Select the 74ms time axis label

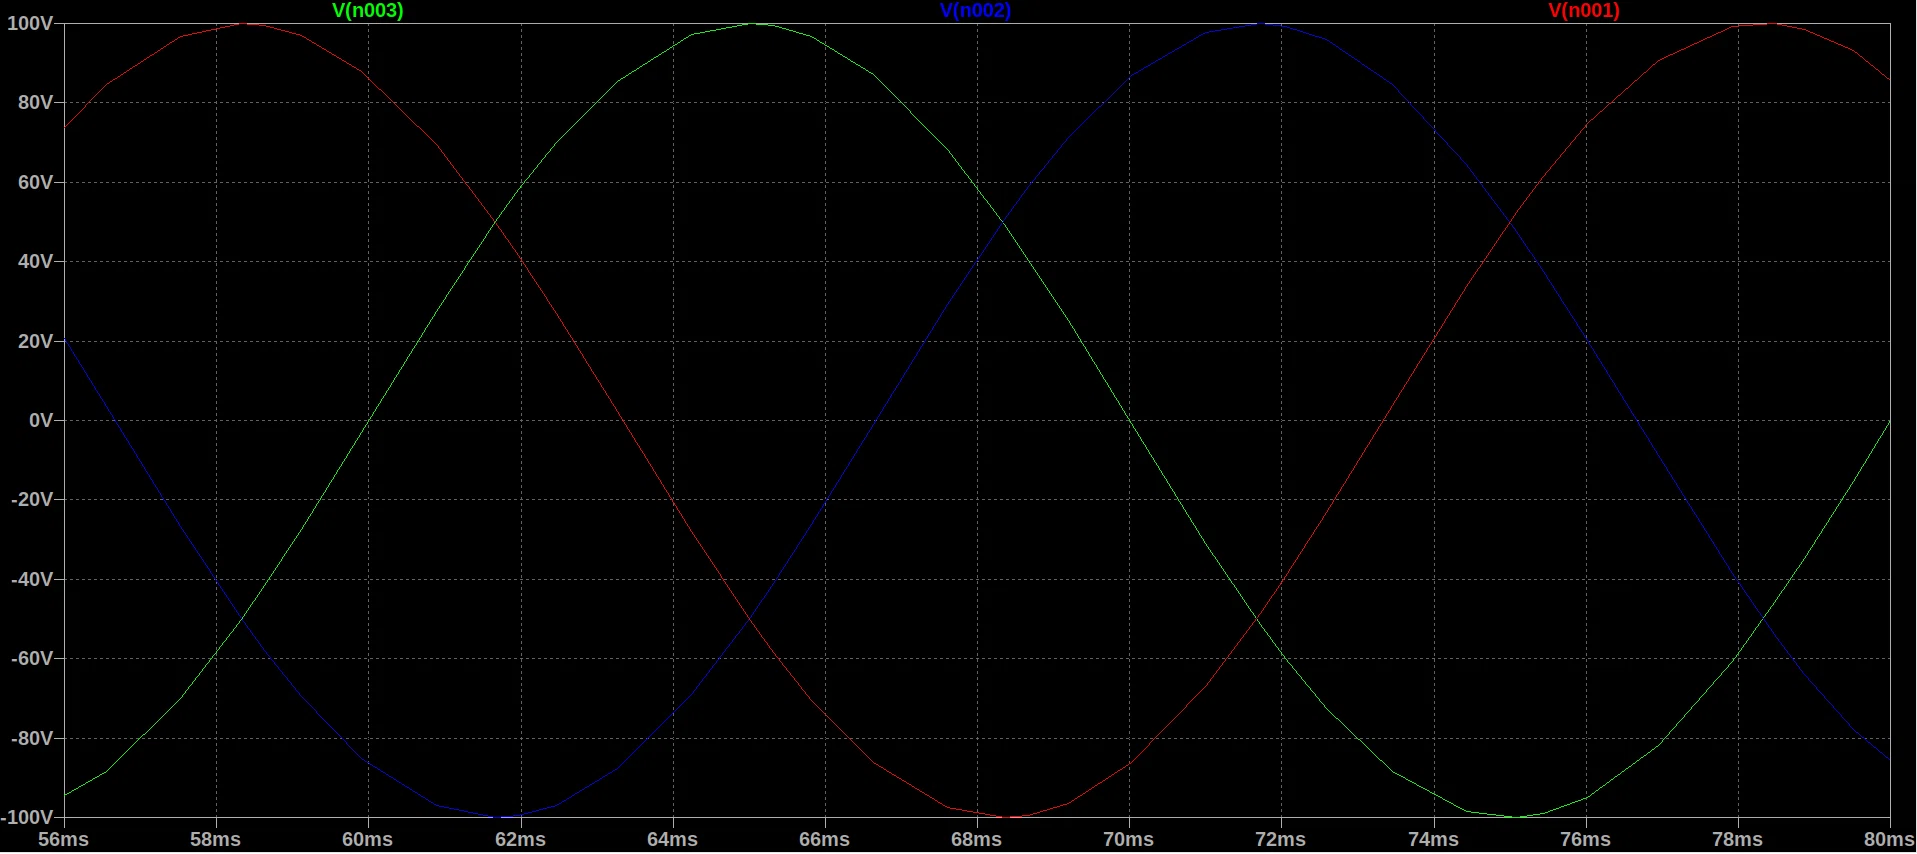[1433, 840]
